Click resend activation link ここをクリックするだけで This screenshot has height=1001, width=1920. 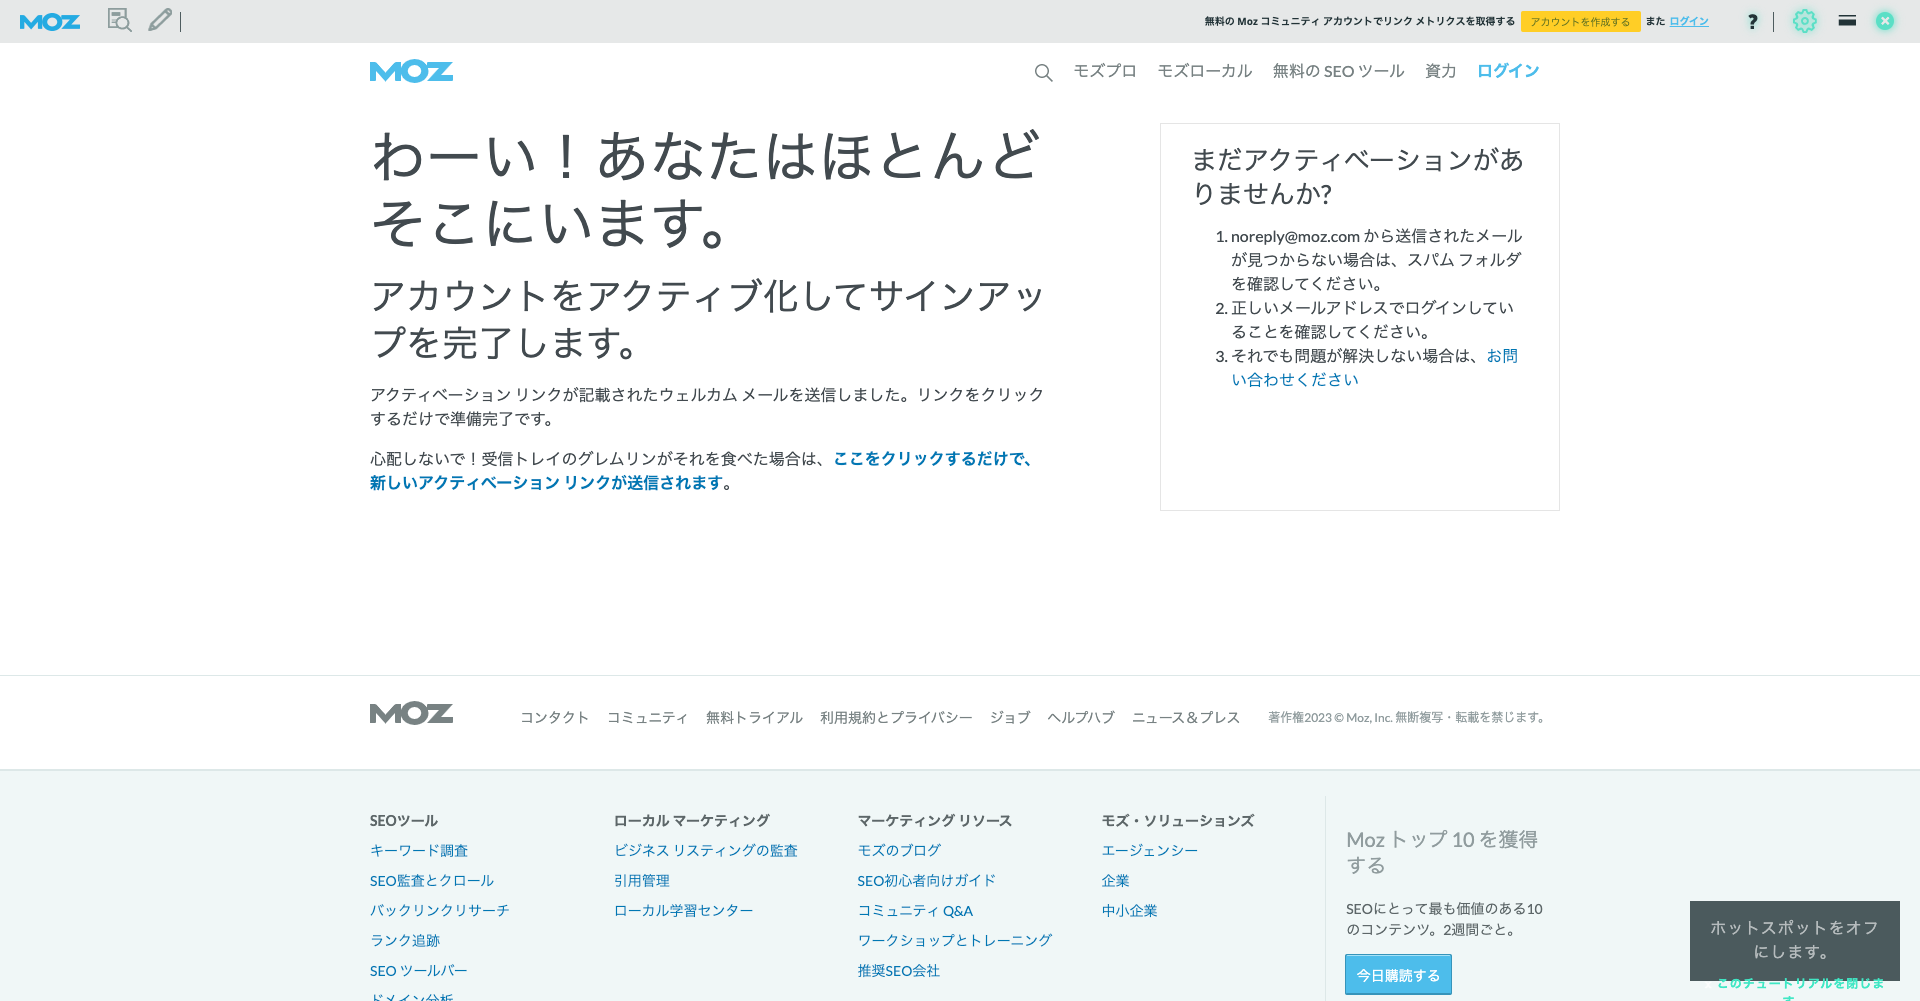click(x=933, y=459)
